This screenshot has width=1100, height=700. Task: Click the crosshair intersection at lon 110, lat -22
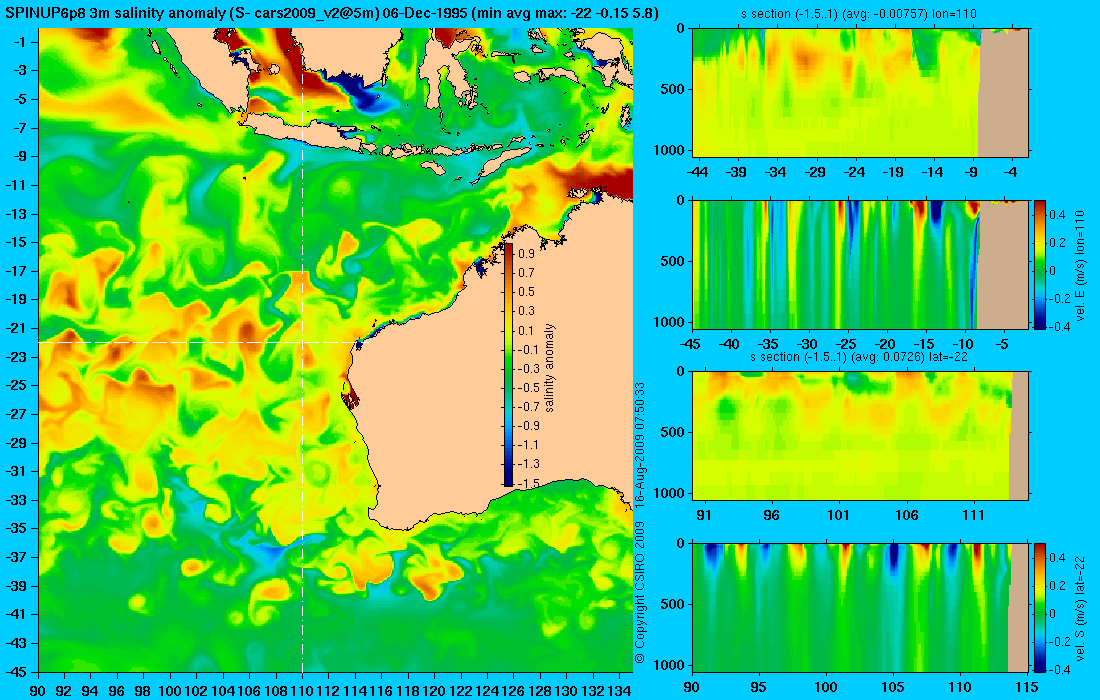click(x=302, y=342)
